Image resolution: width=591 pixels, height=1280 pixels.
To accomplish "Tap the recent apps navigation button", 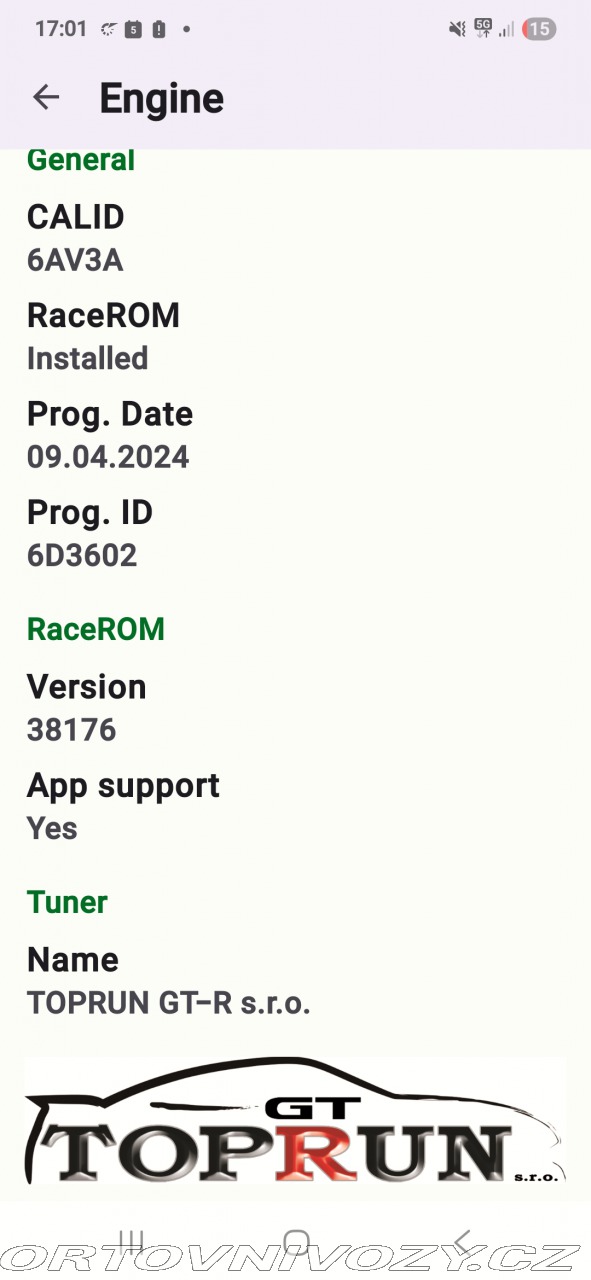I will pos(131,1241).
